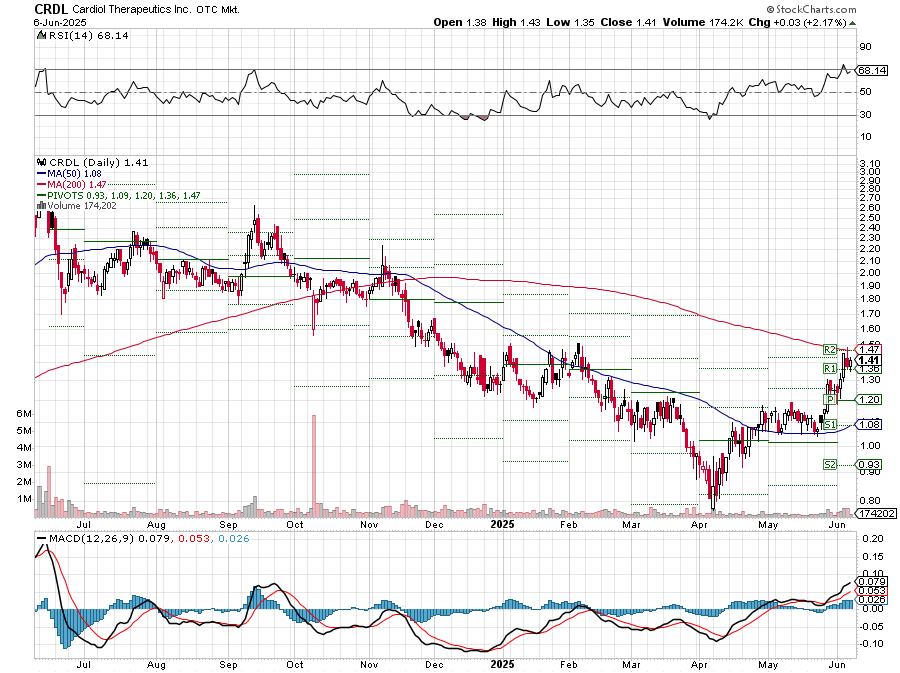This screenshot has height=673, width=900.
Task: Click the Volume 174,202 legend bar icon
Action: pos(41,206)
